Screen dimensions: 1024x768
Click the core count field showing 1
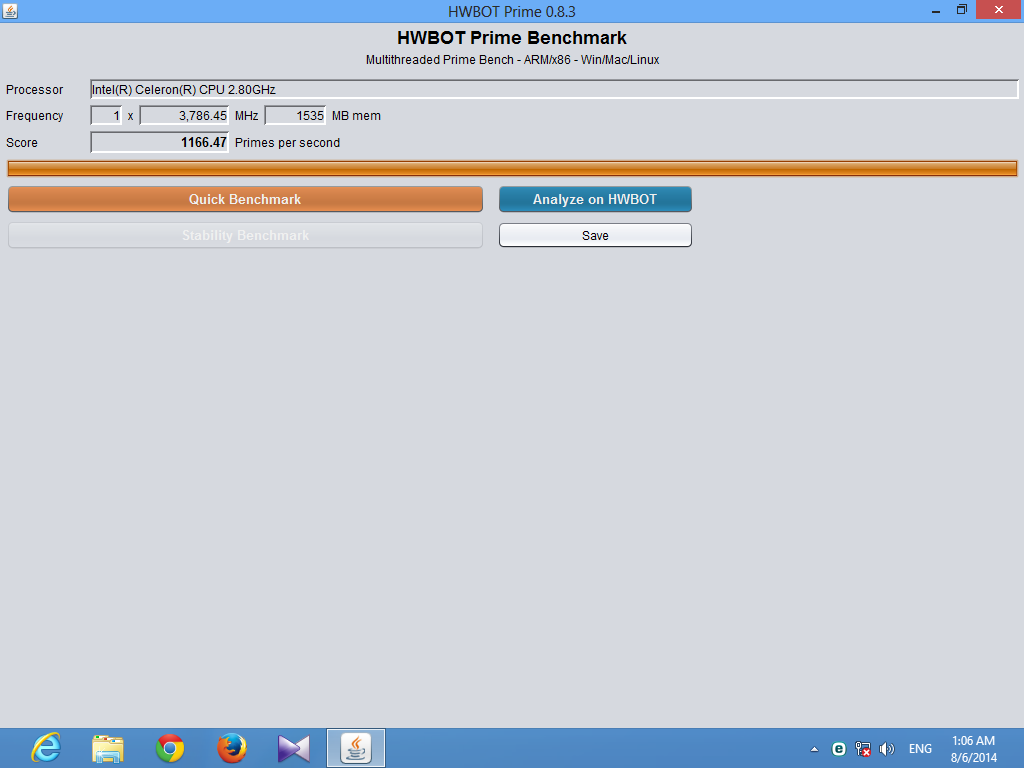pos(106,116)
